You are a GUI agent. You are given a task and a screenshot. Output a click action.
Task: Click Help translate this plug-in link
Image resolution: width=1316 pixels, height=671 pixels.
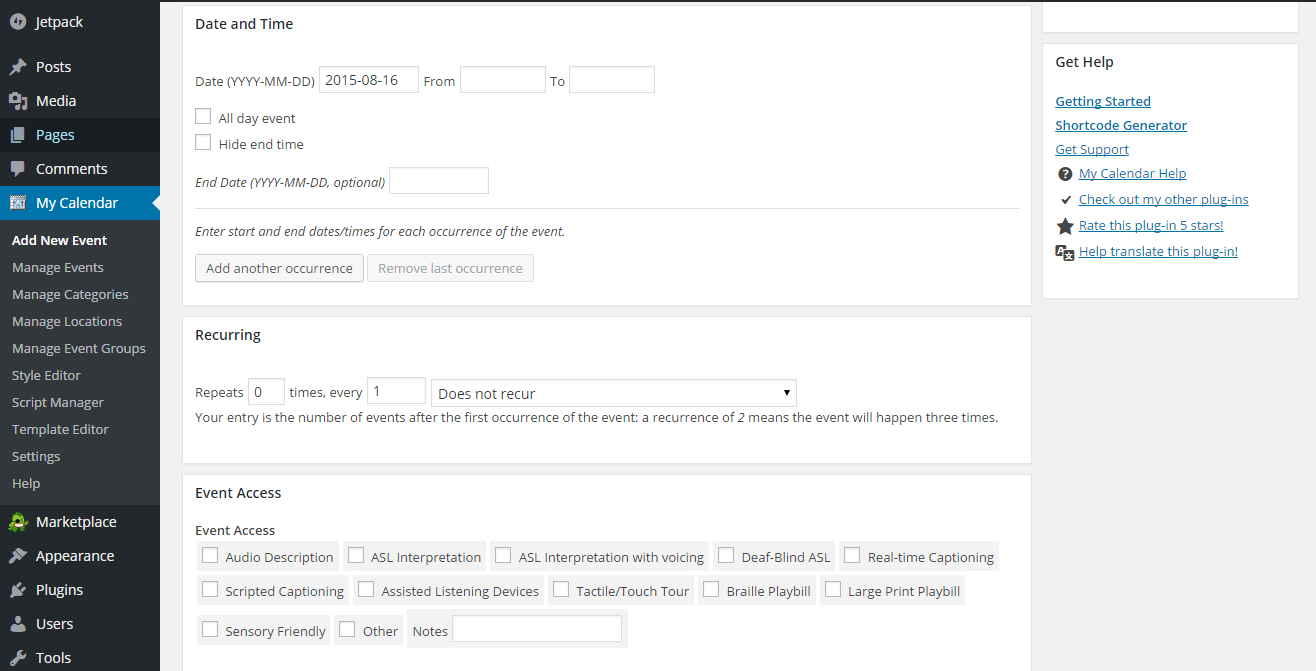(x=1158, y=251)
